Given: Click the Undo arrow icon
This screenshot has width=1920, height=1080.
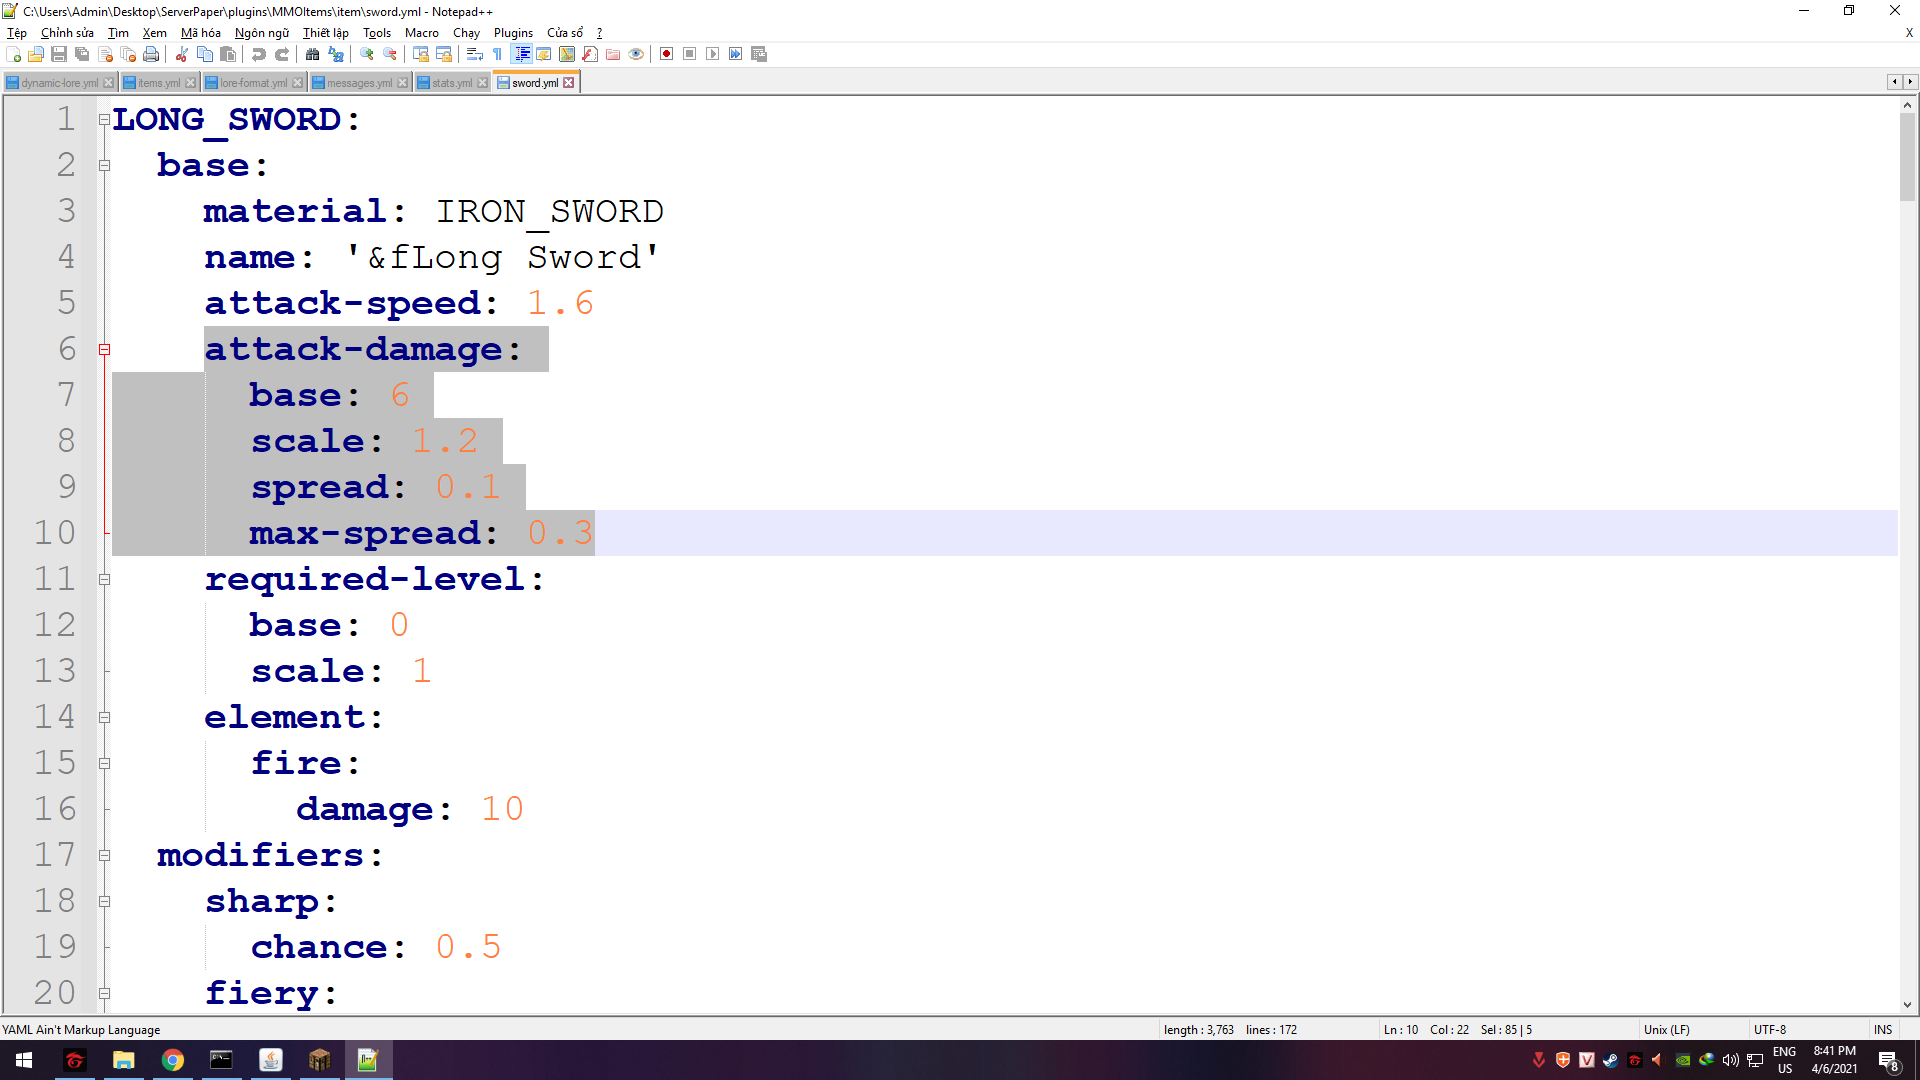Looking at the screenshot, I should click(x=259, y=54).
